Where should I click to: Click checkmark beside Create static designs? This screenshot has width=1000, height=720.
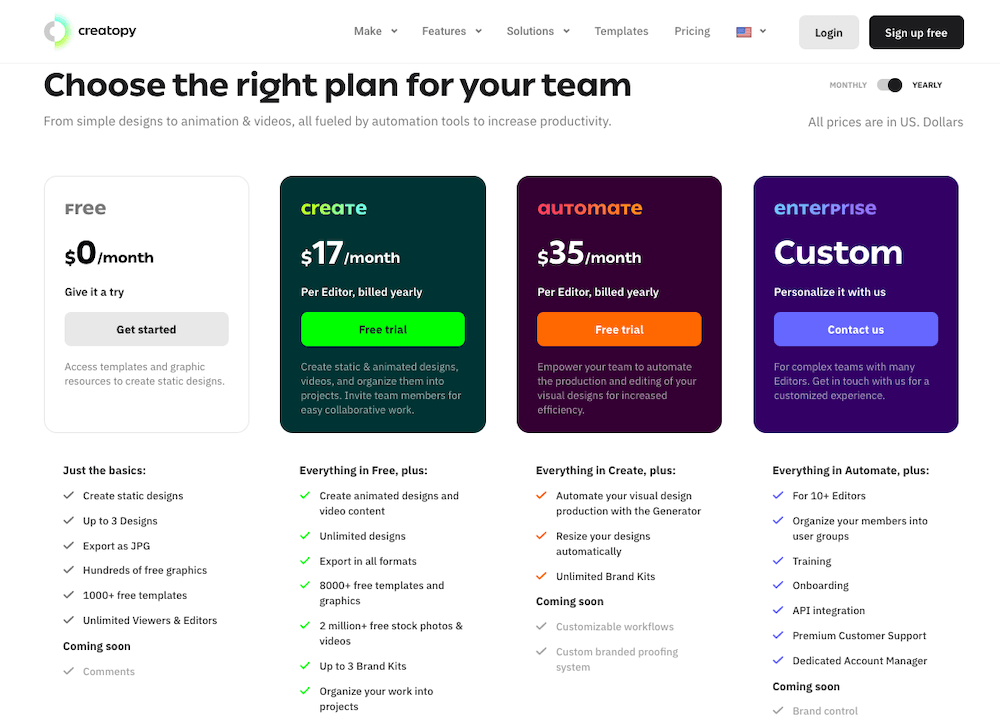coord(69,496)
